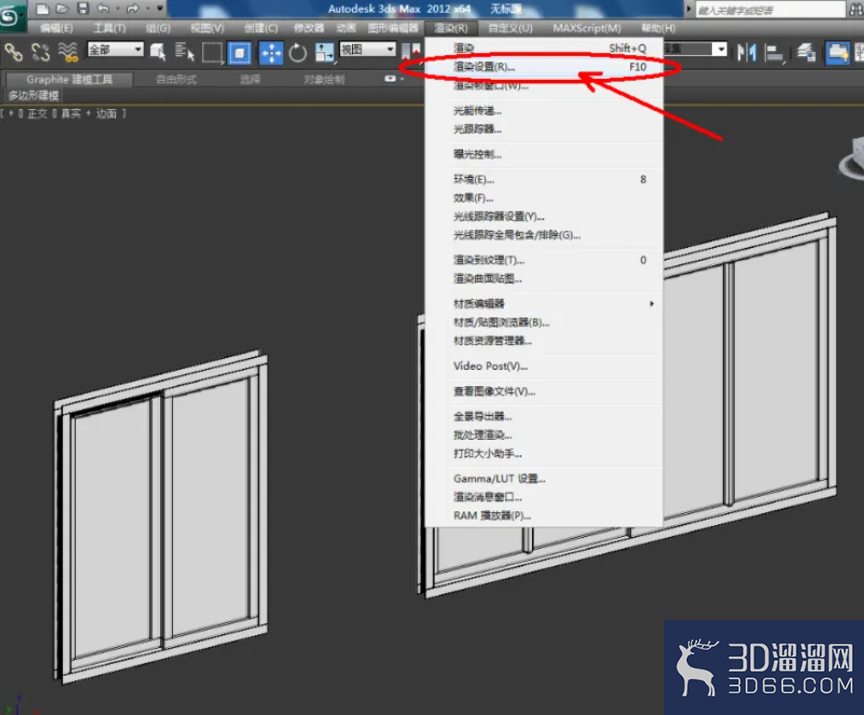Switch to the 对象绘制 tab
This screenshot has width=864, height=715.
(x=324, y=79)
